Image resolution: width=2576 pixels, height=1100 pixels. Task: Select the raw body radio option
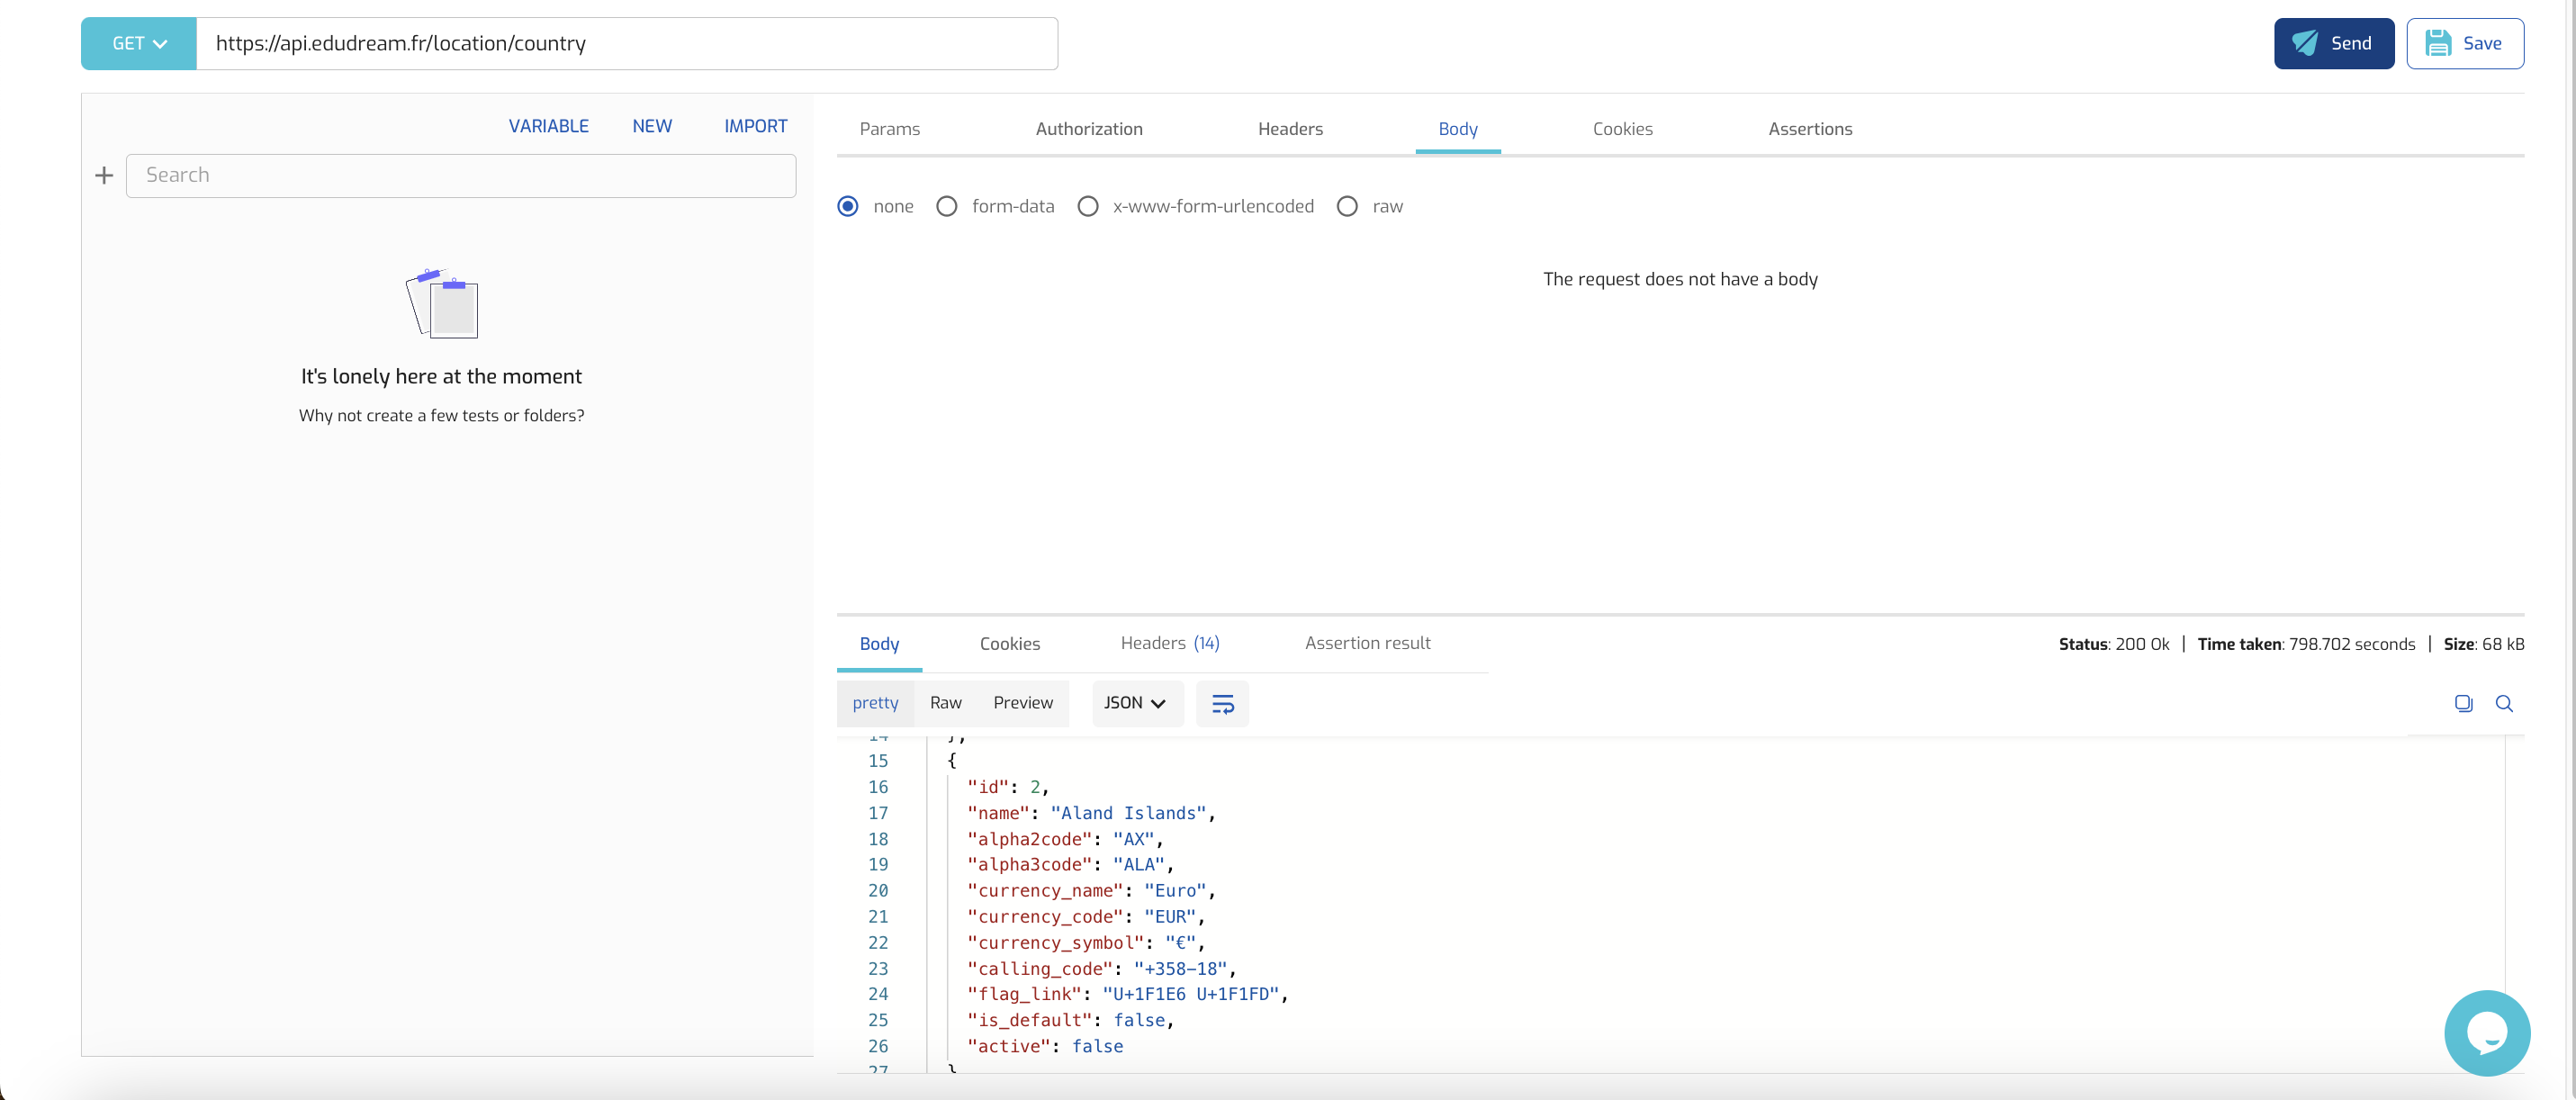[x=1347, y=207]
